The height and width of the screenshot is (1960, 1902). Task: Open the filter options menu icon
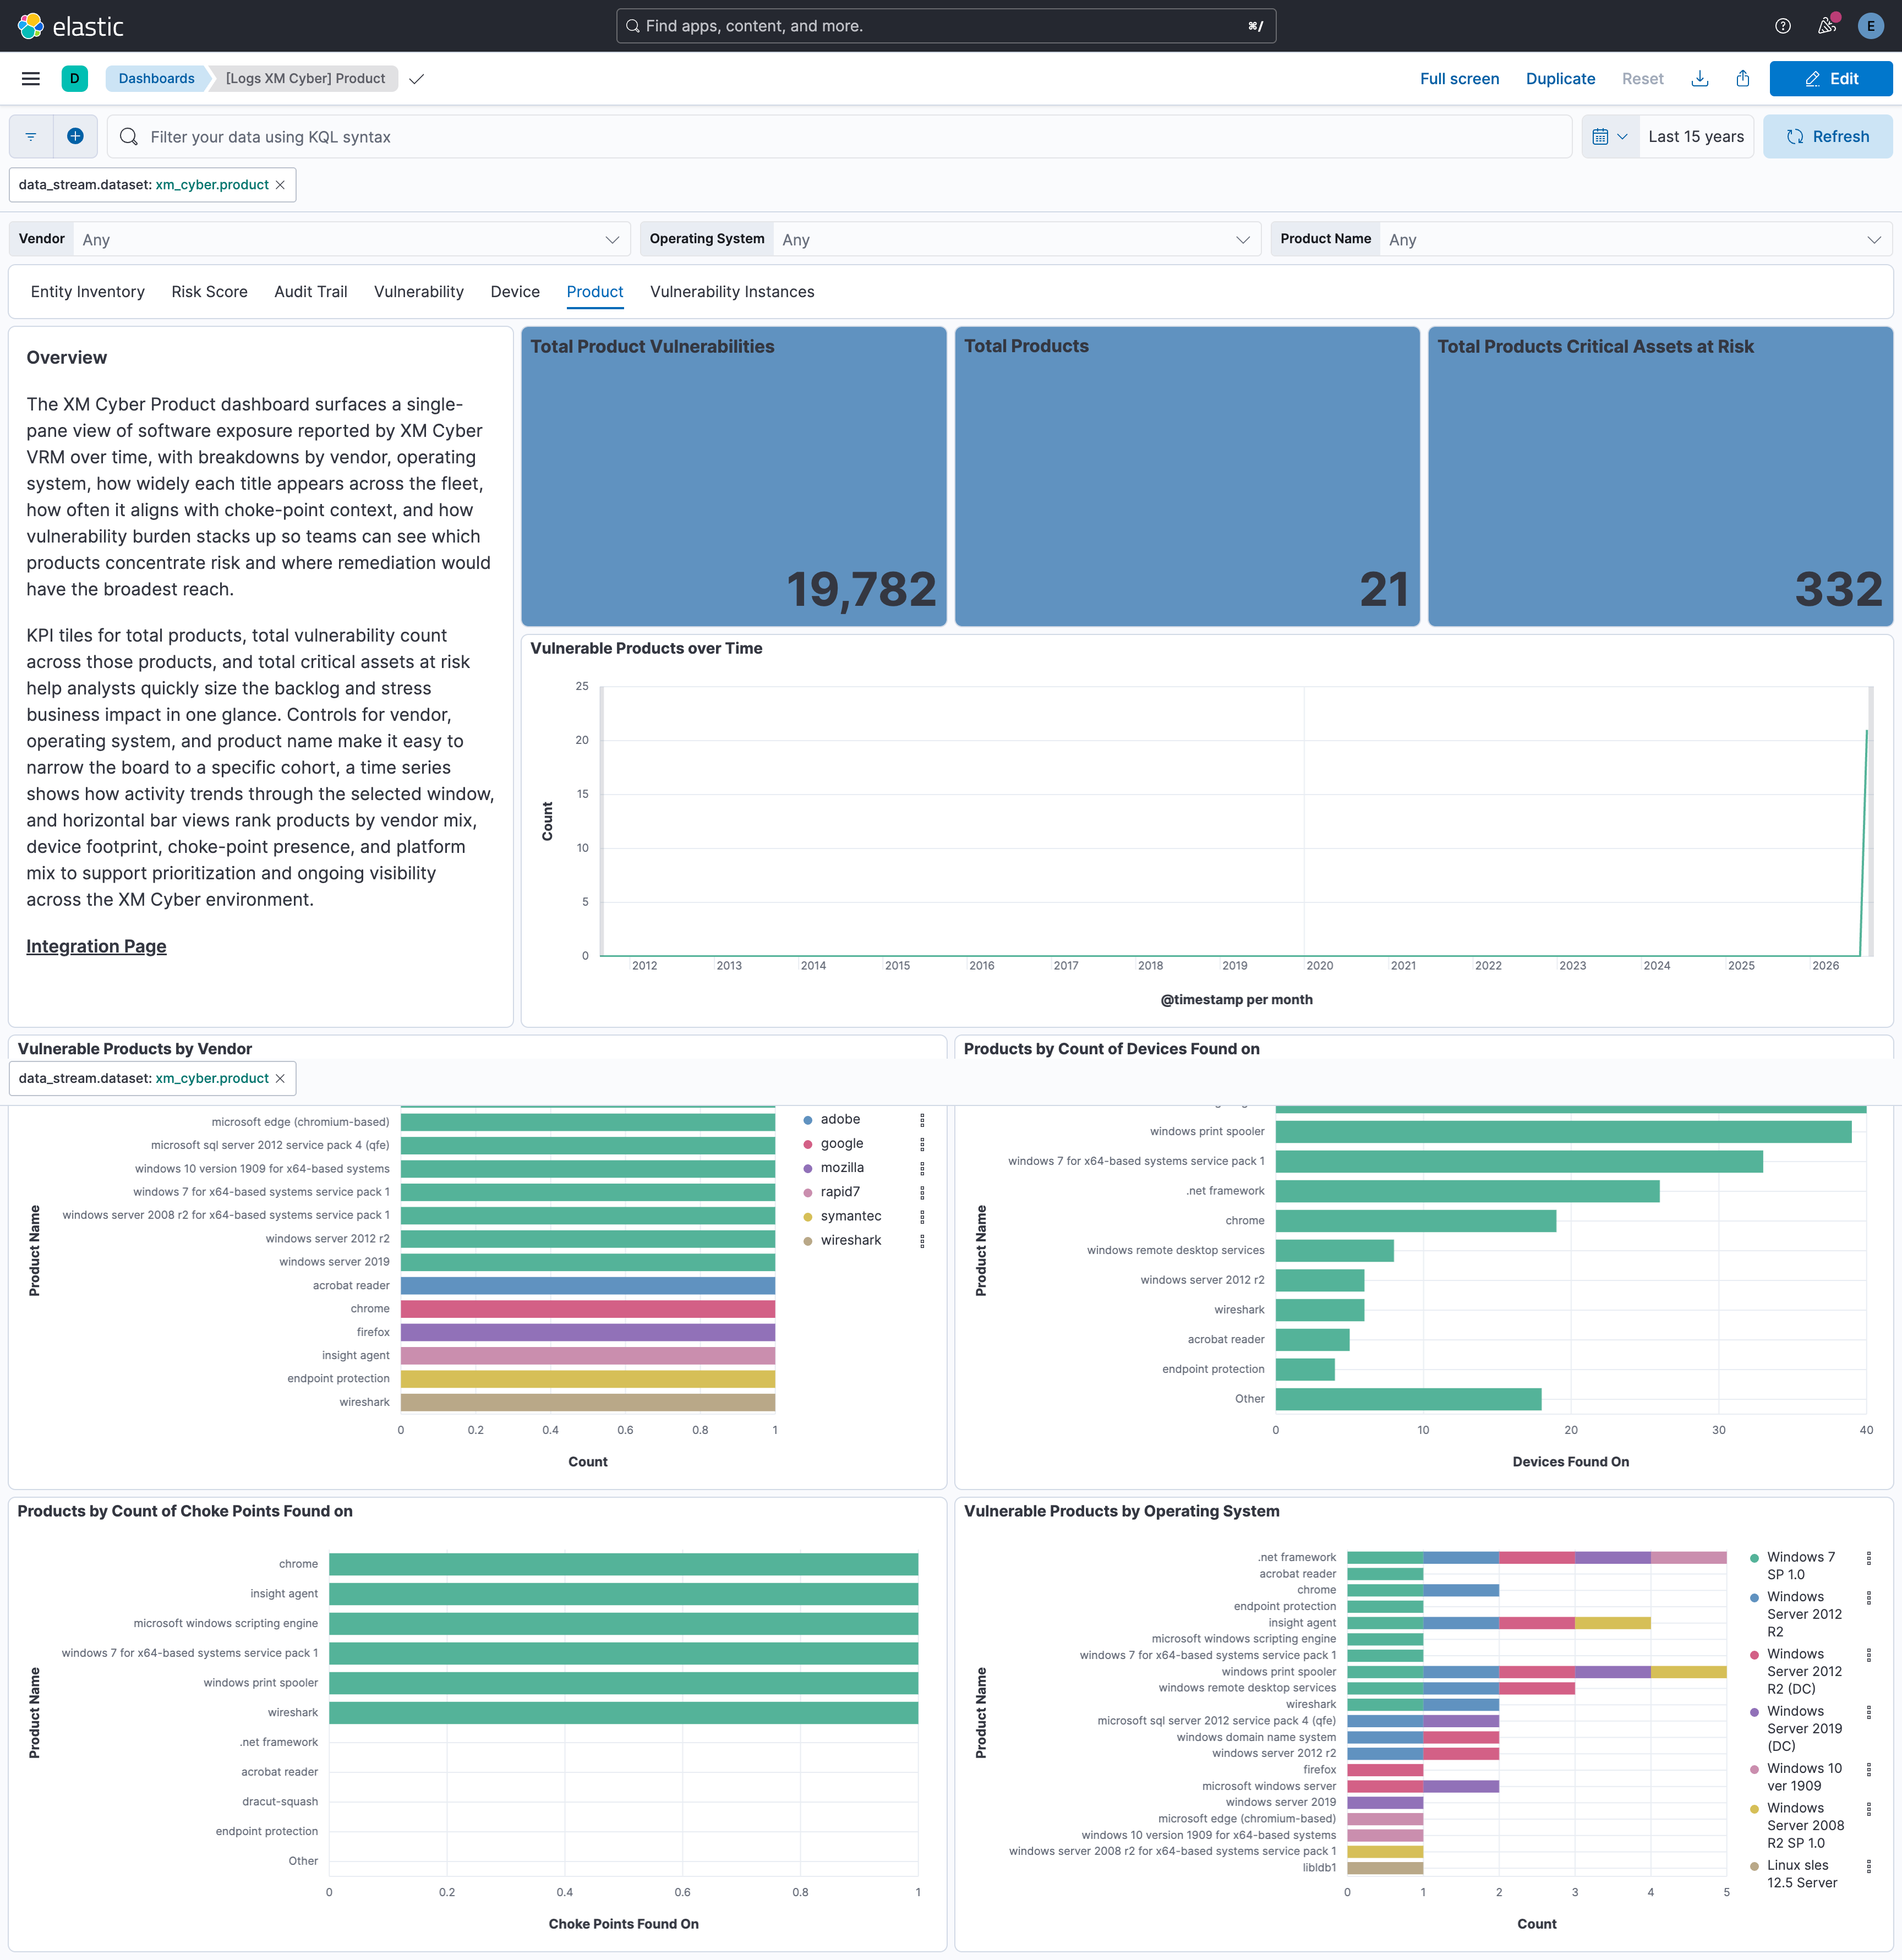31,137
